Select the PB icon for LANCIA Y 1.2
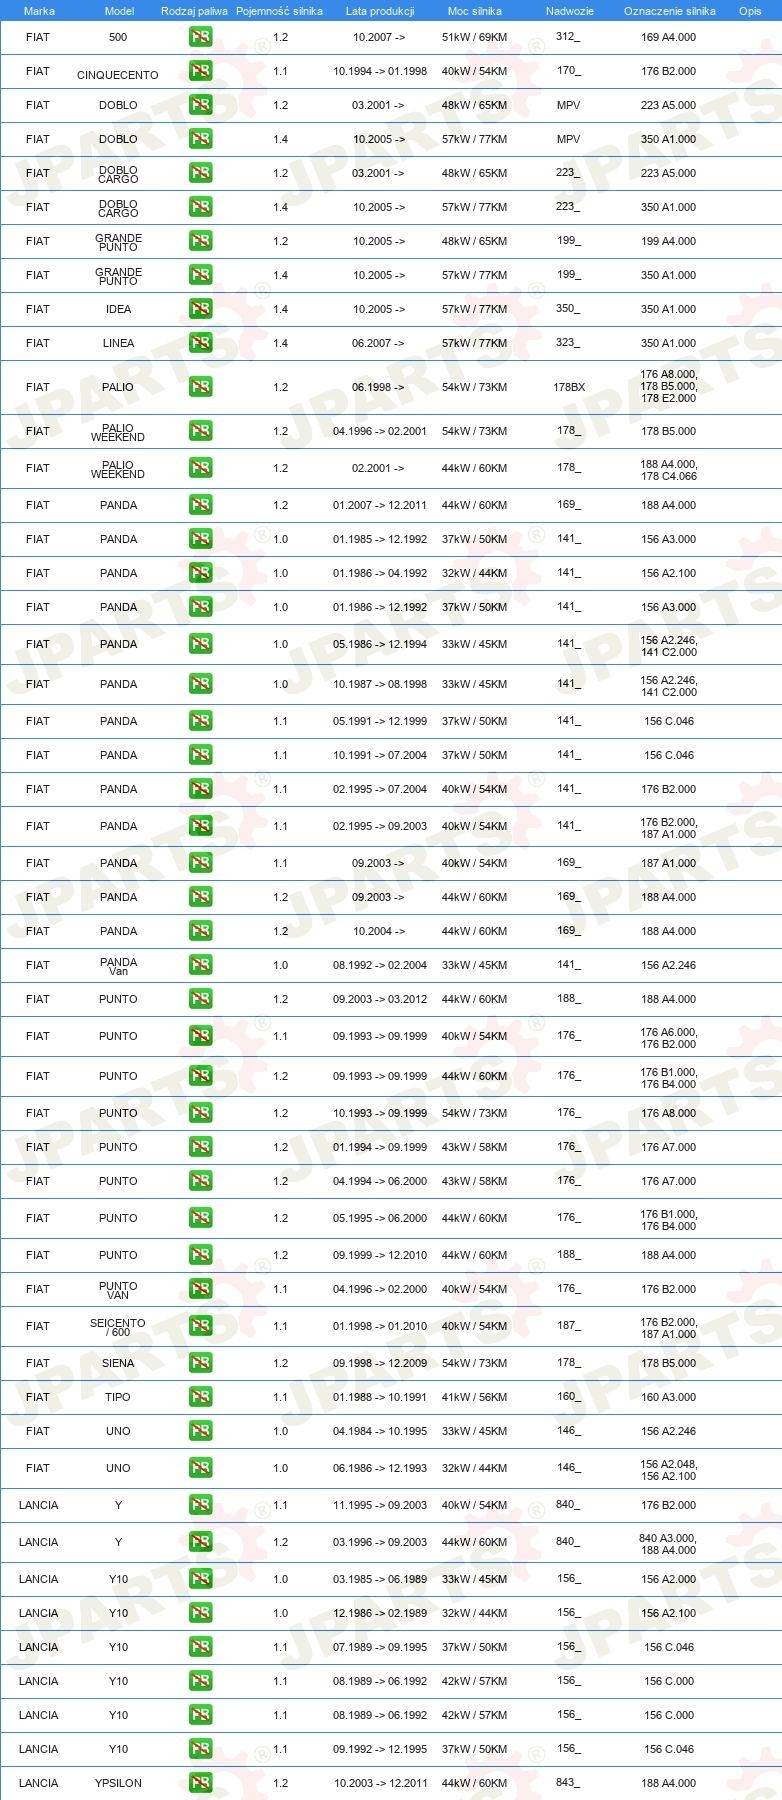This screenshot has width=782, height=1800. (201, 1542)
